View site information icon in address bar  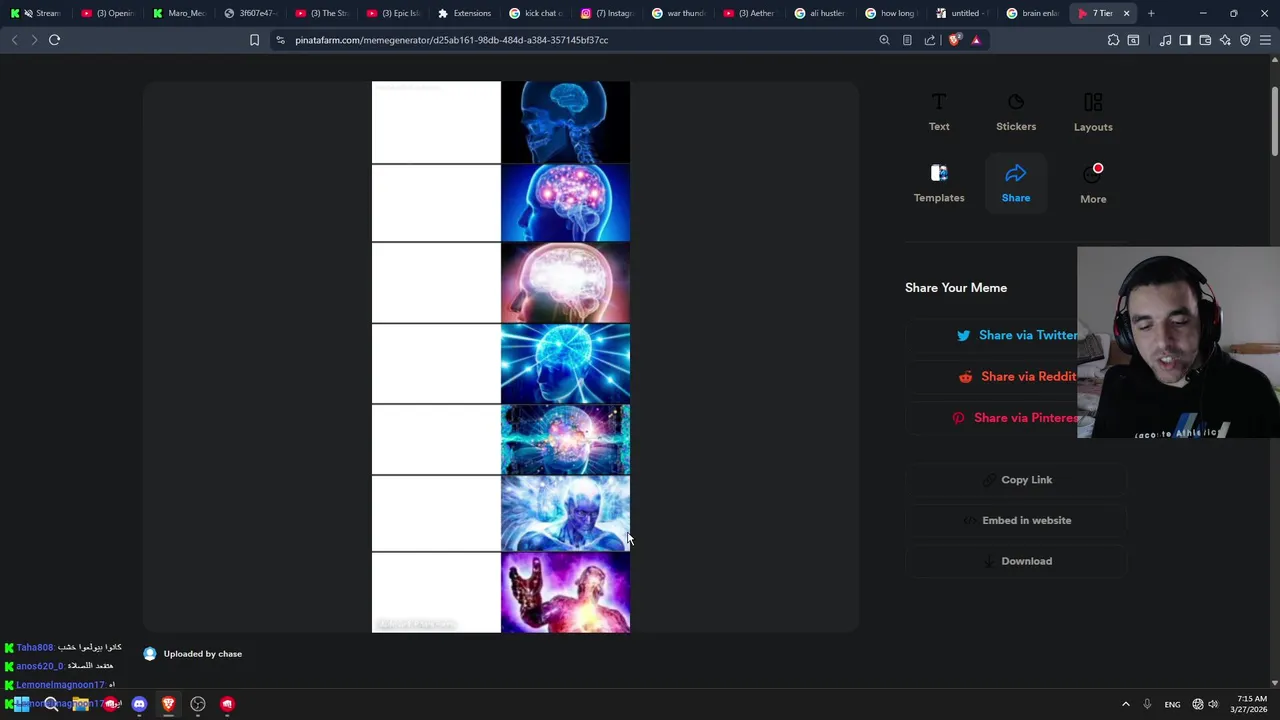(x=280, y=40)
